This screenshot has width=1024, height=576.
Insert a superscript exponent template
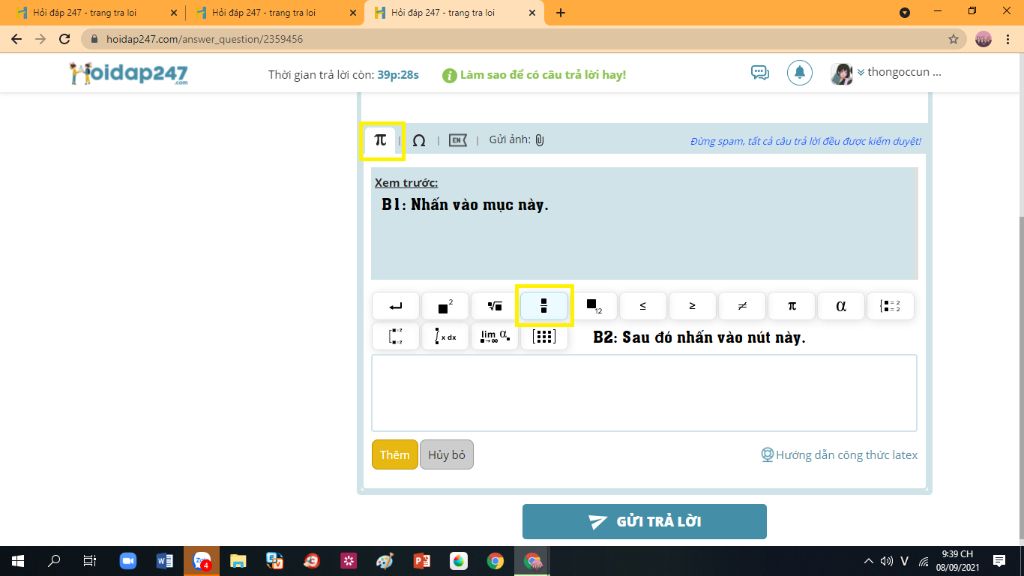coord(445,306)
